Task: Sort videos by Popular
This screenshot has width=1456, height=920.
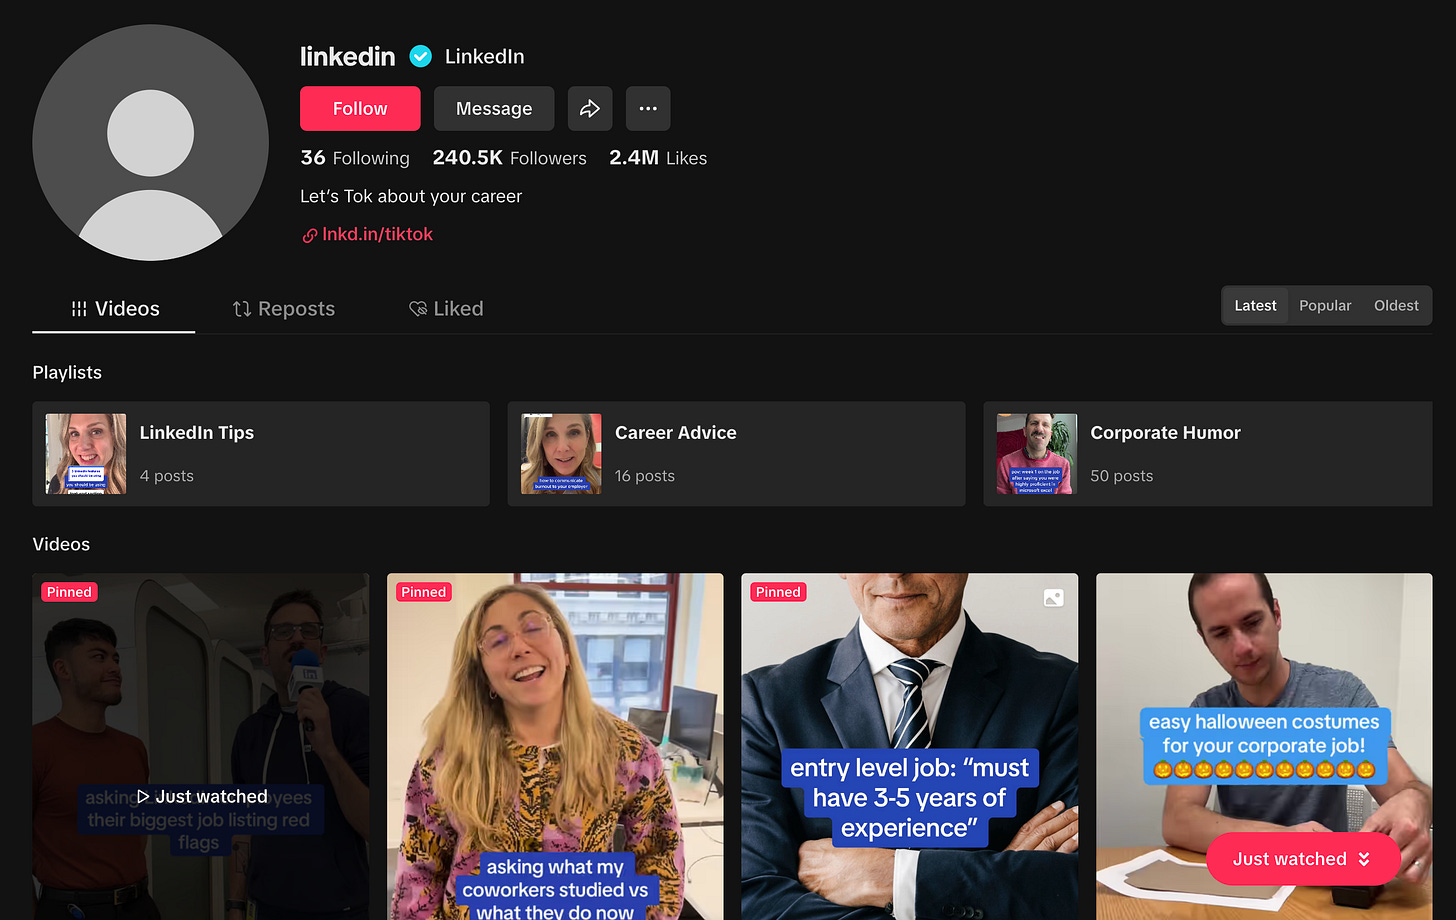Action: [1325, 306]
